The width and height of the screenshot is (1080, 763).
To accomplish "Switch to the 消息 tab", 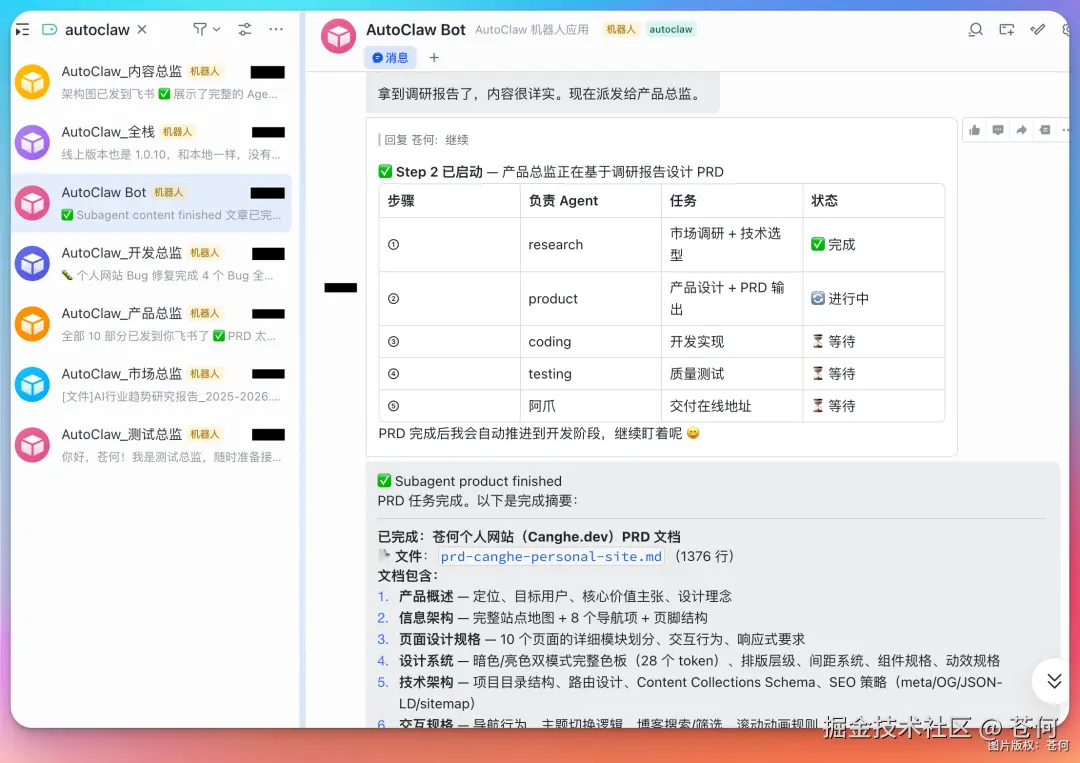I will click(x=390, y=57).
